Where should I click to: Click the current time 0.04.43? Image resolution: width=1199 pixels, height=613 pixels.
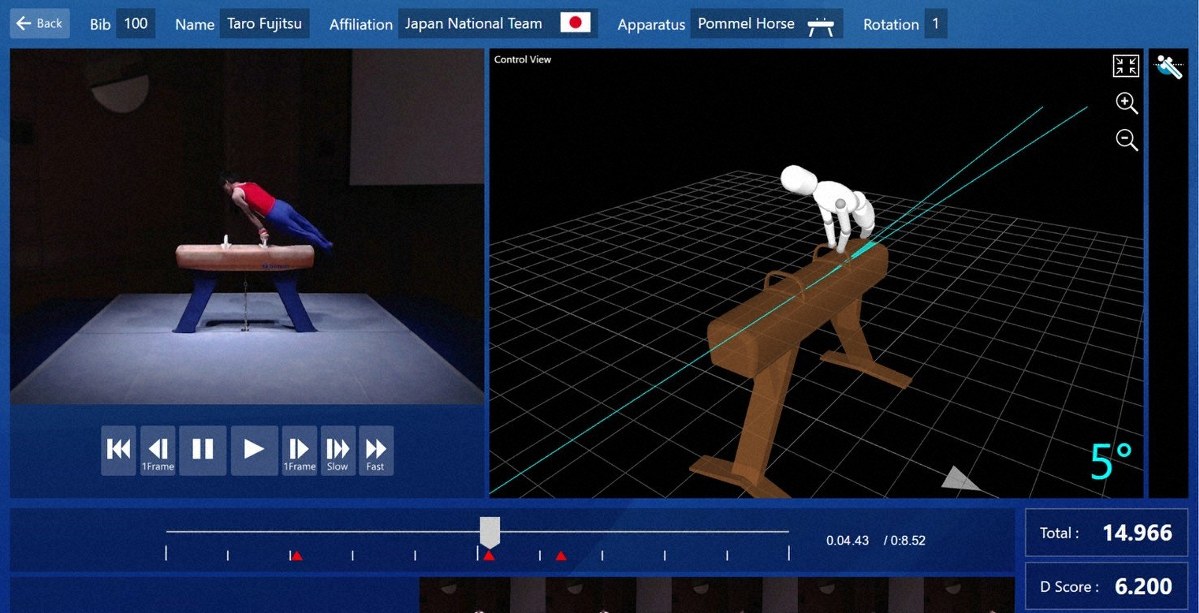847,540
